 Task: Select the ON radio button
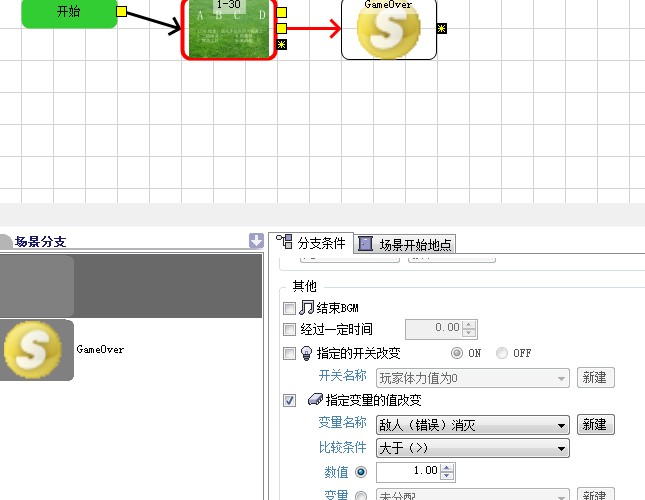tap(457, 353)
